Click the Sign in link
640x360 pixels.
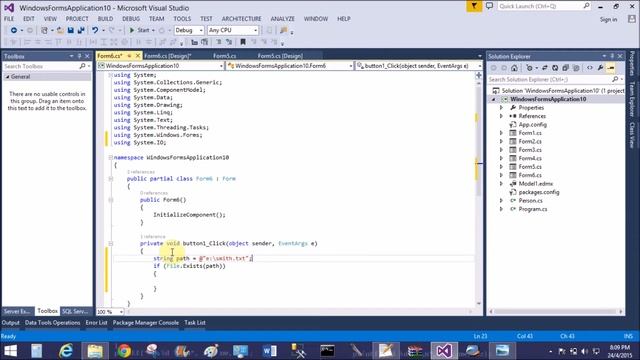pyautogui.click(x=608, y=20)
